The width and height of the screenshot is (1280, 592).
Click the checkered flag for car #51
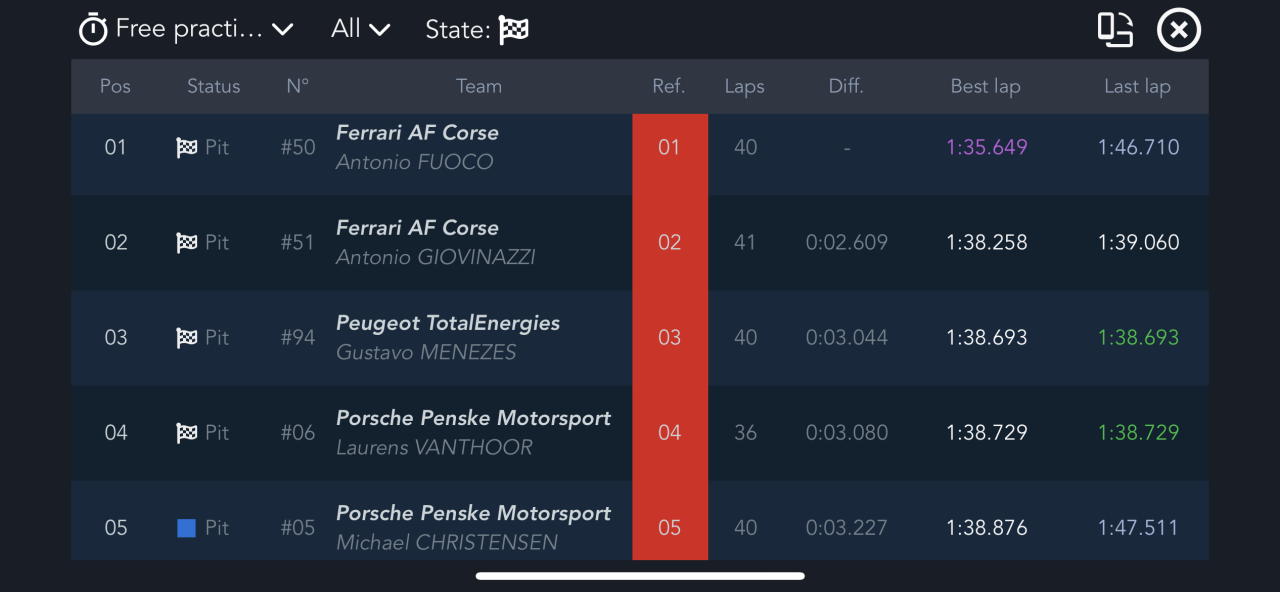pos(187,243)
